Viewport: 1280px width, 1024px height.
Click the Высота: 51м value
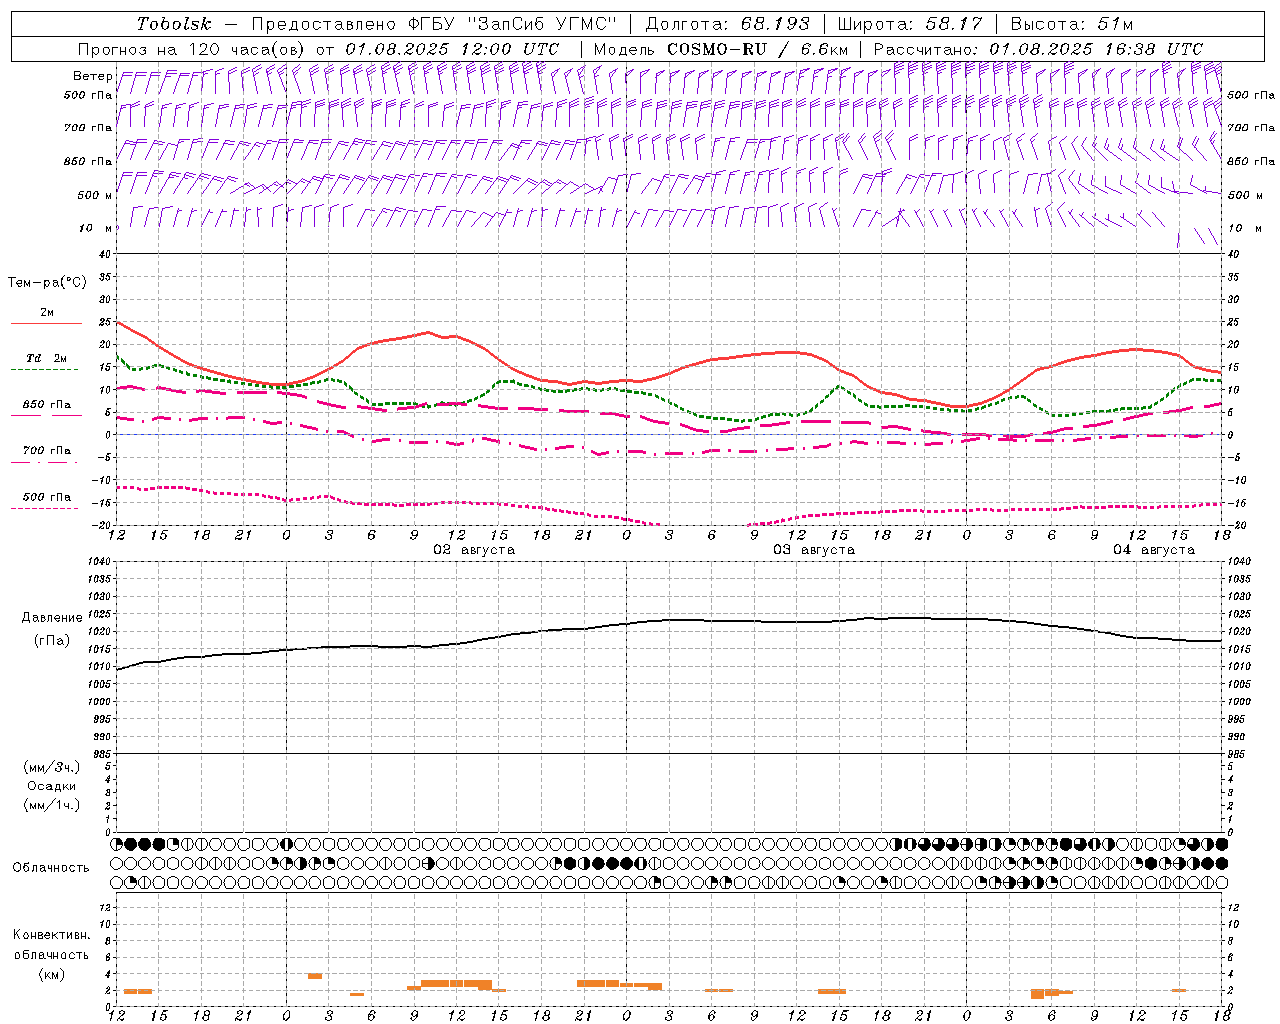[x=1071, y=24]
